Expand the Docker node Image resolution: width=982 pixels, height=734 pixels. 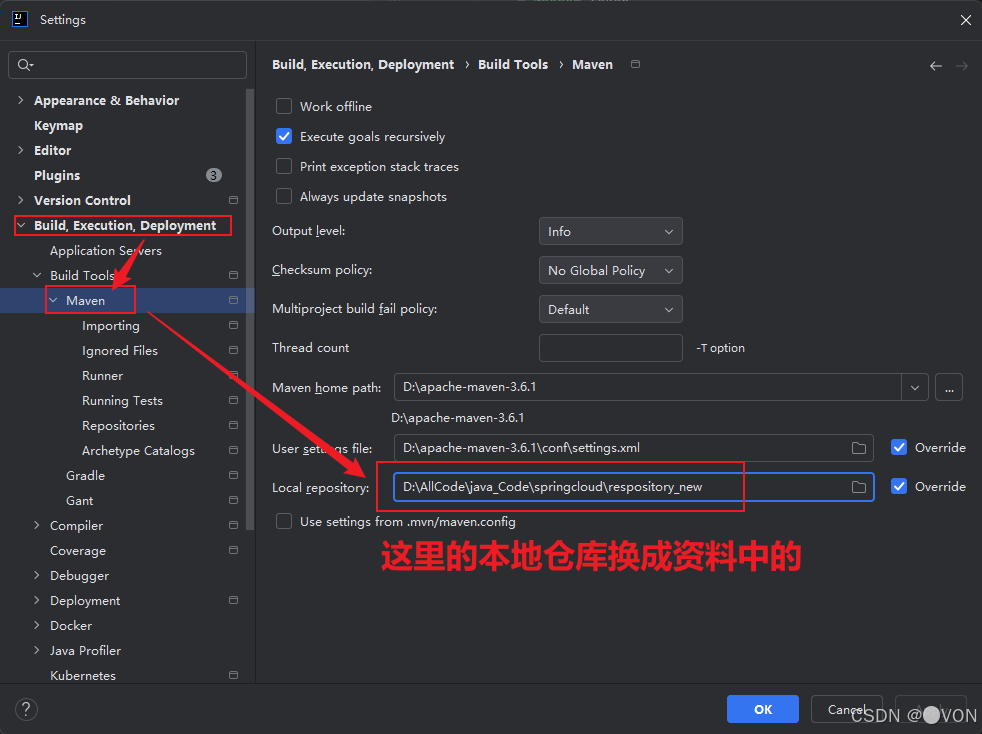pos(36,625)
